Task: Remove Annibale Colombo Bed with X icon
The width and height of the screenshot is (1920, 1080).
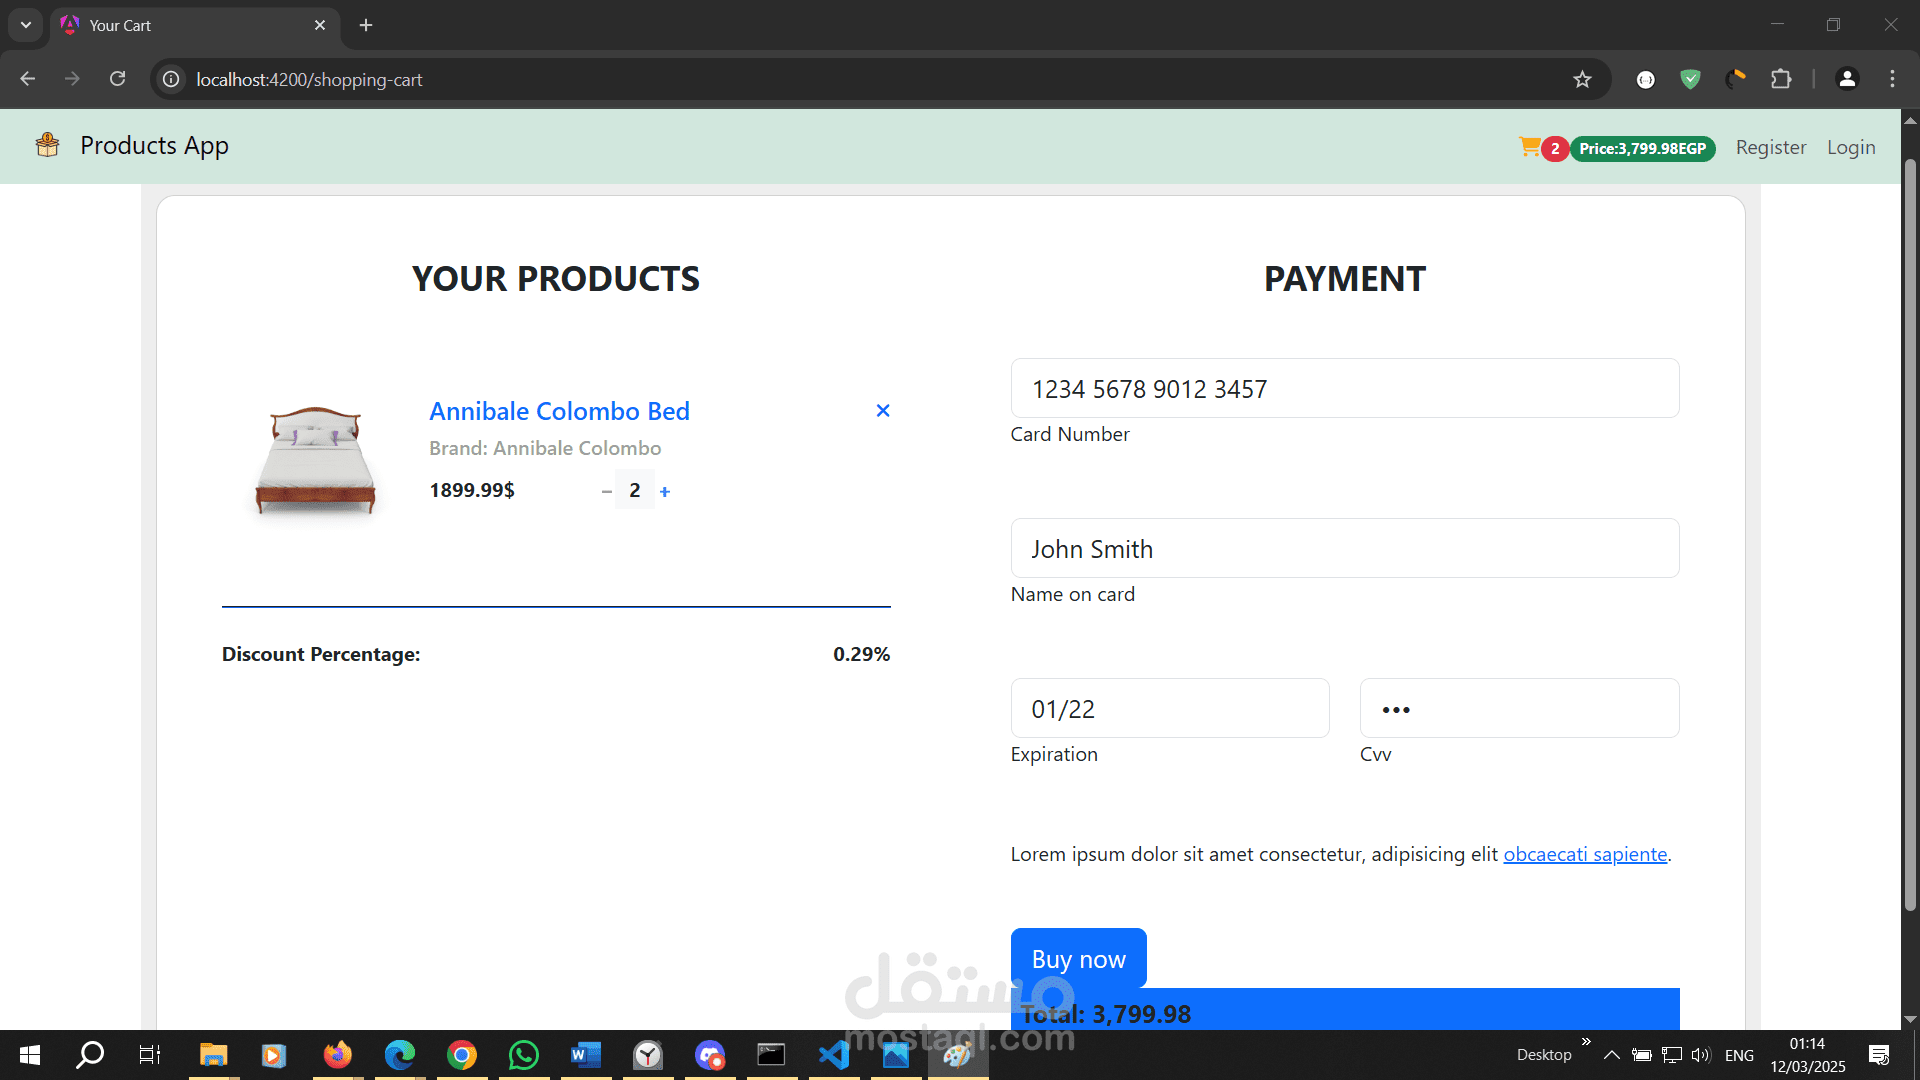Action: 883,411
